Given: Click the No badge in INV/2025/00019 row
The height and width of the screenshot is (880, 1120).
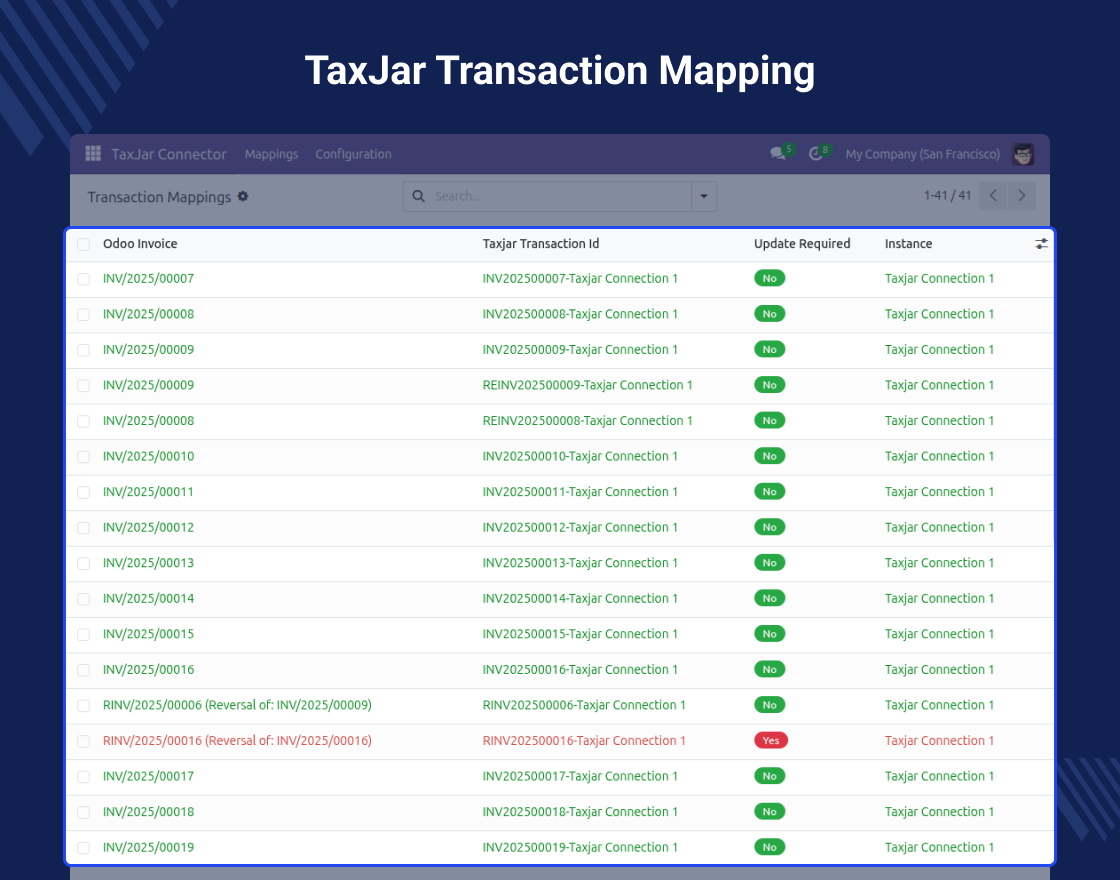Looking at the screenshot, I should (x=769, y=847).
